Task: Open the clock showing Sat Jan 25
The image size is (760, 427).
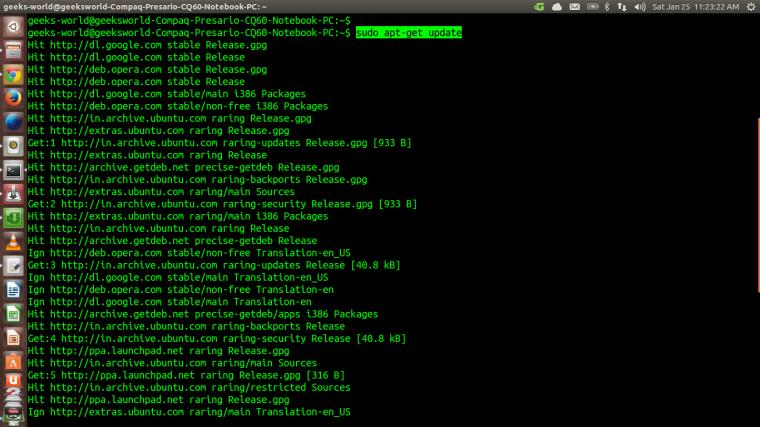Action: (696, 7)
